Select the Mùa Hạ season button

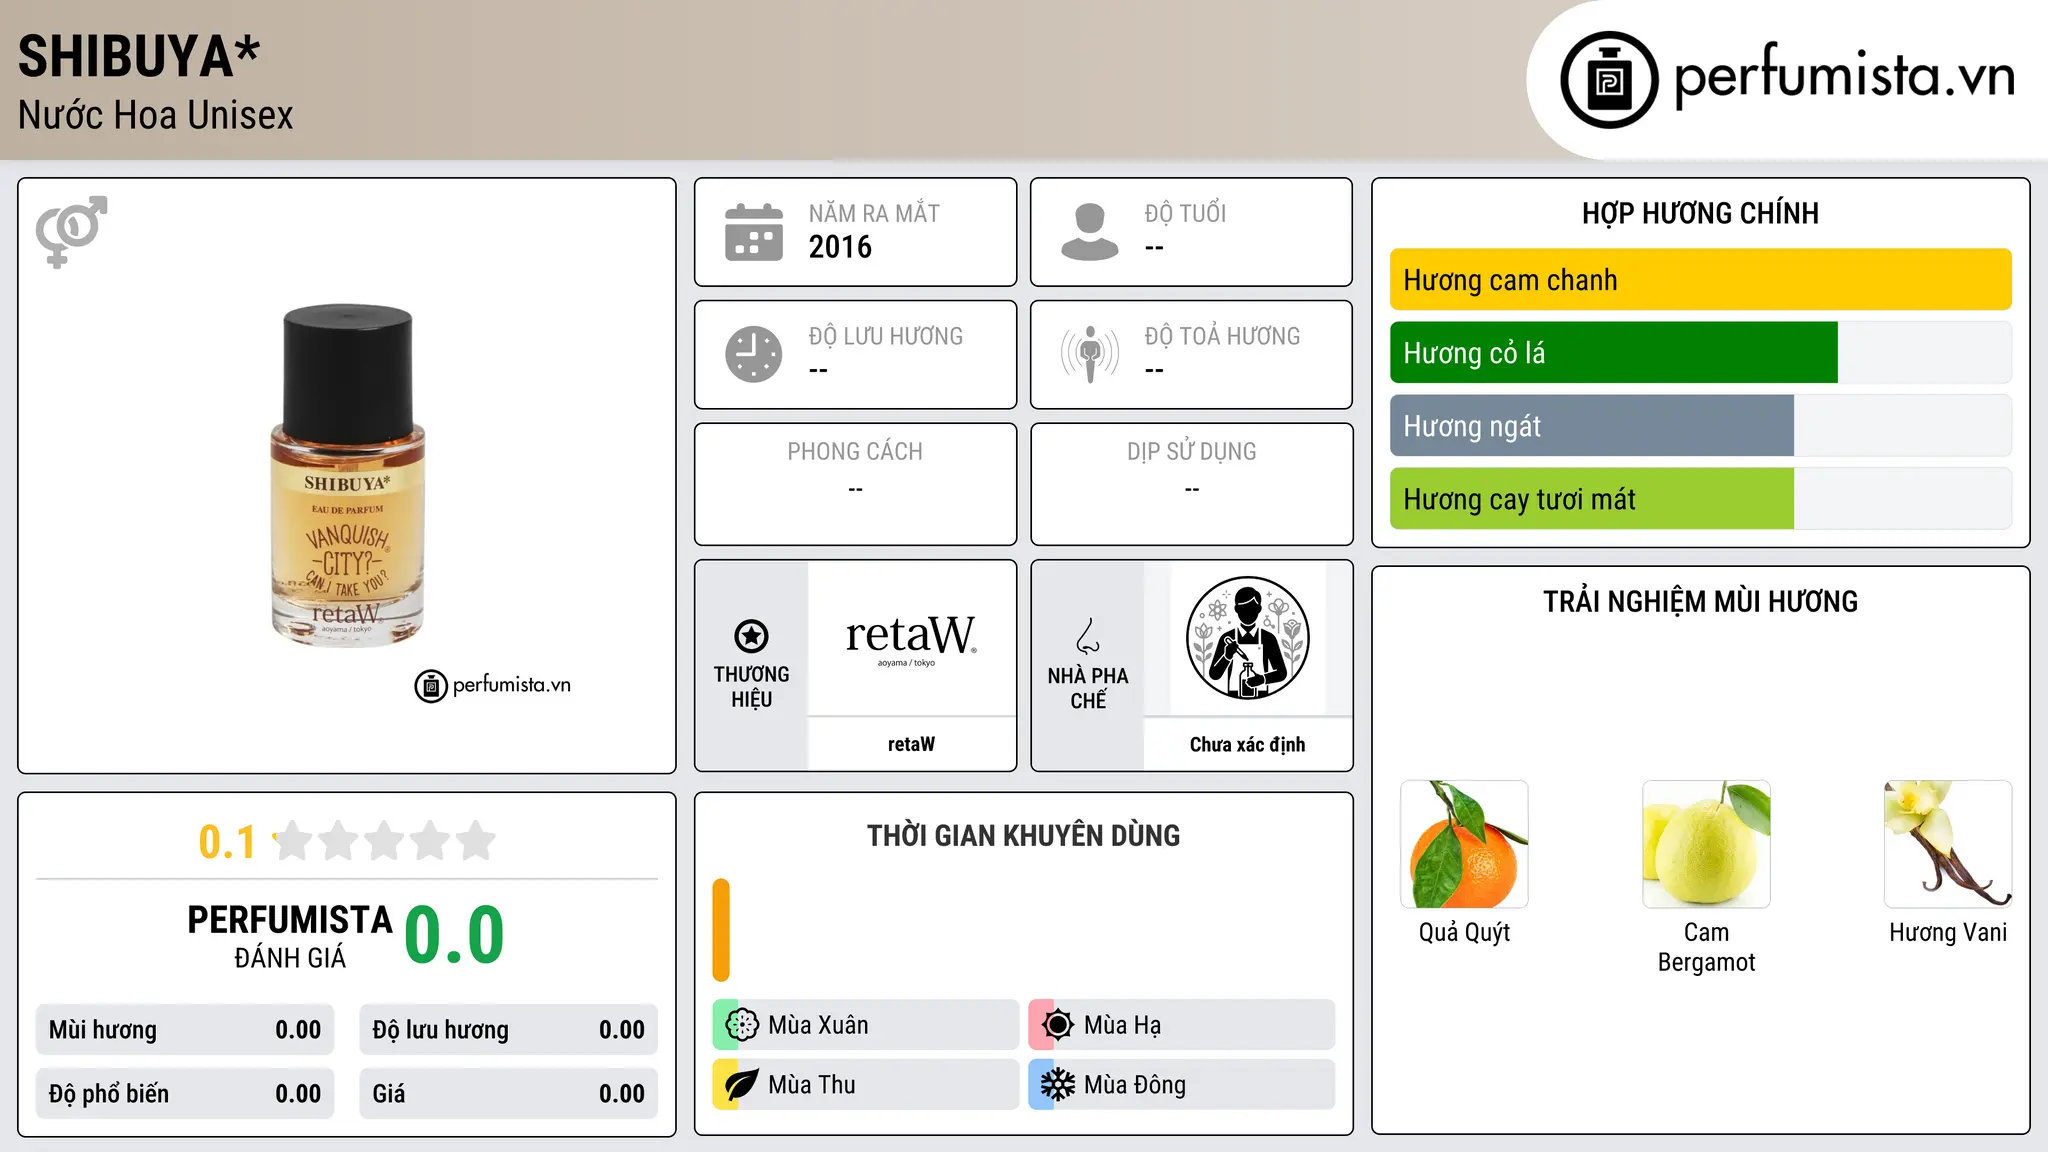[1182, 1025]
